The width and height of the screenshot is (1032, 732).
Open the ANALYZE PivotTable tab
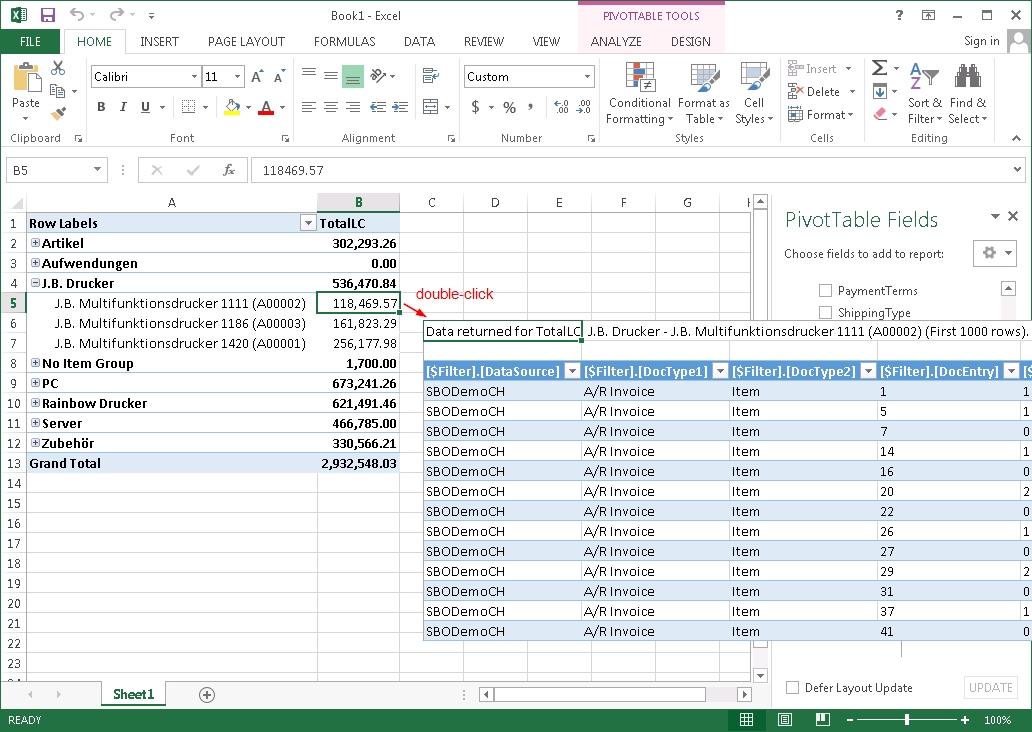(616, 41)
